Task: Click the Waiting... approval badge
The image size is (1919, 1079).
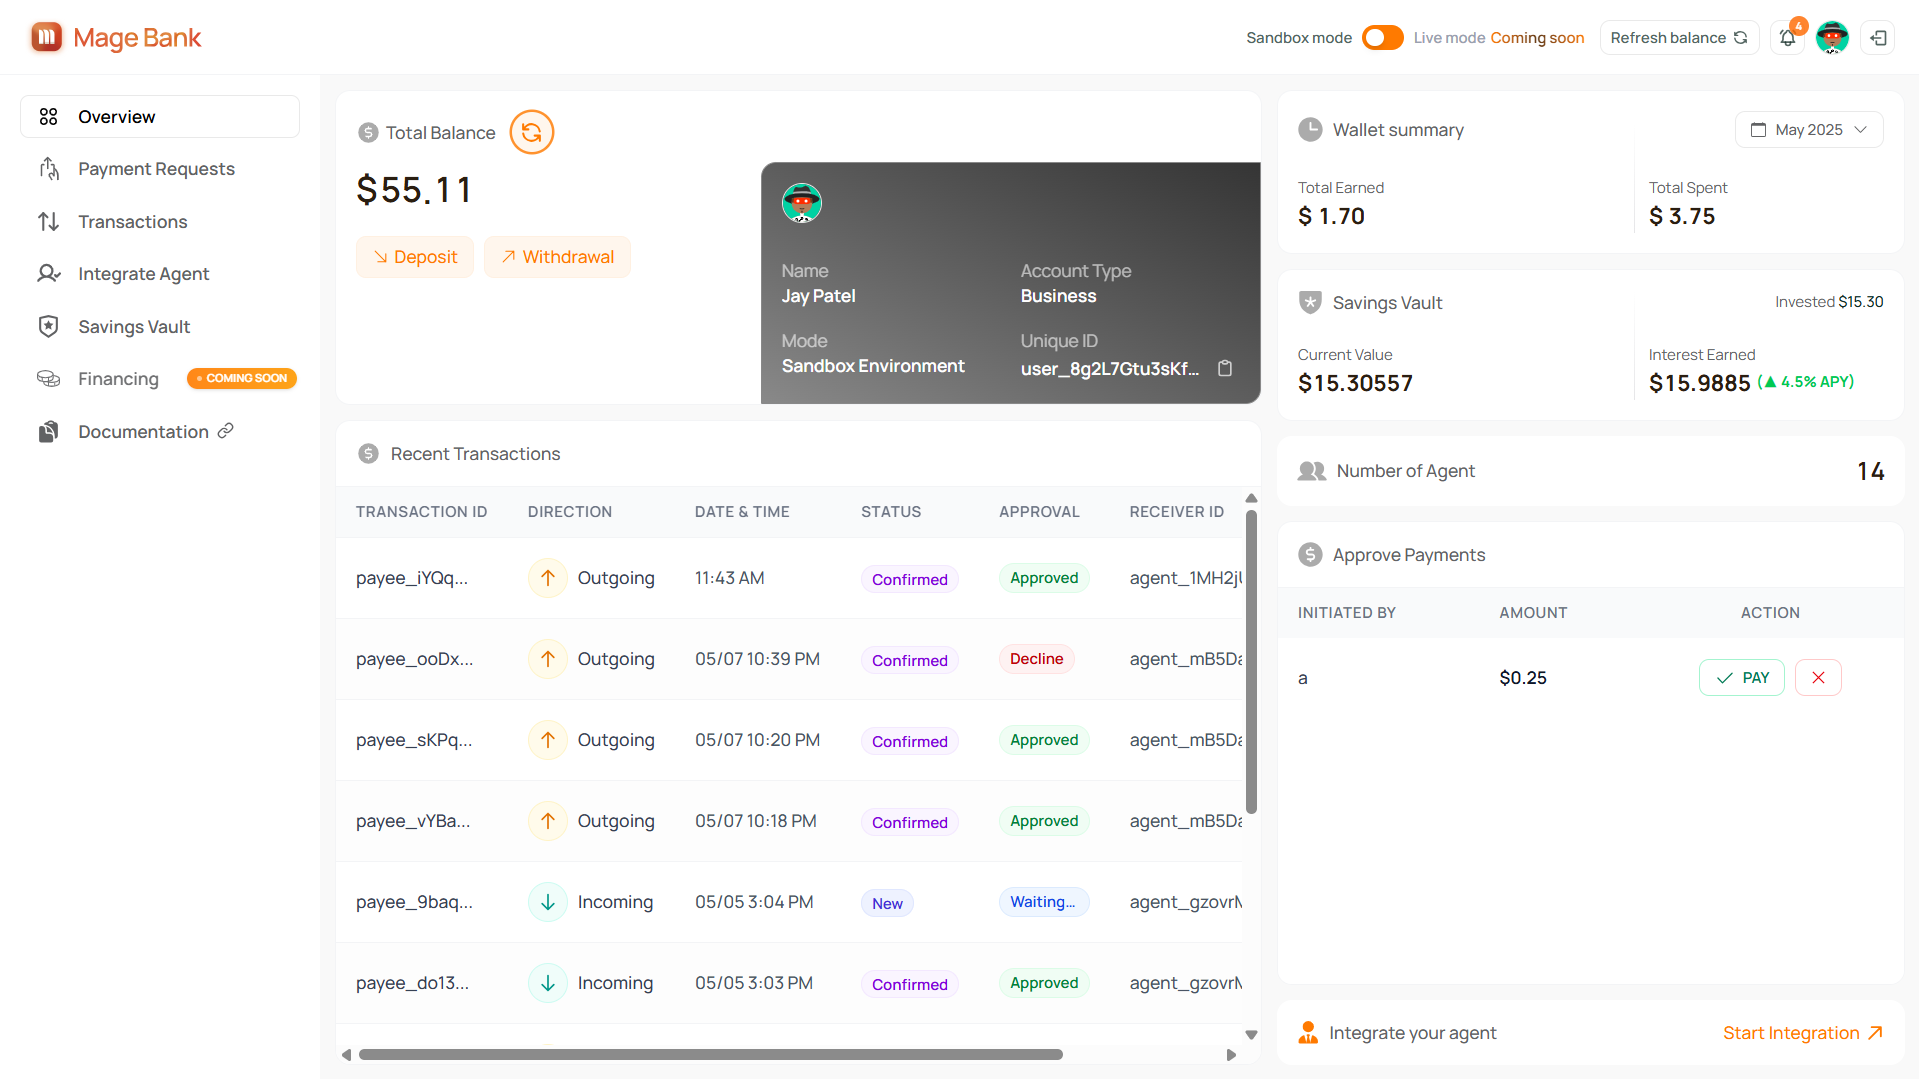Action: click(1043, 902)
